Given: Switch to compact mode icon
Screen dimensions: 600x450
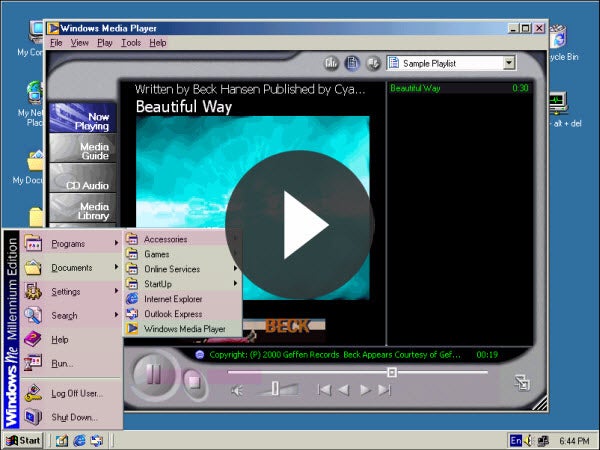Looking at the screenshot, I should tap(521, 381).
